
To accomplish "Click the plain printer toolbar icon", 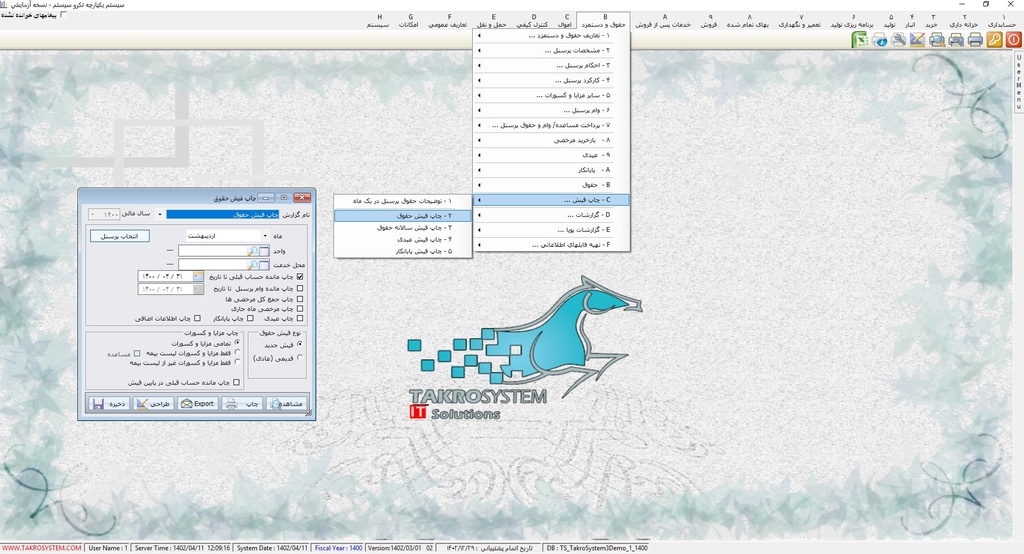I will click(x=975, y=40).
